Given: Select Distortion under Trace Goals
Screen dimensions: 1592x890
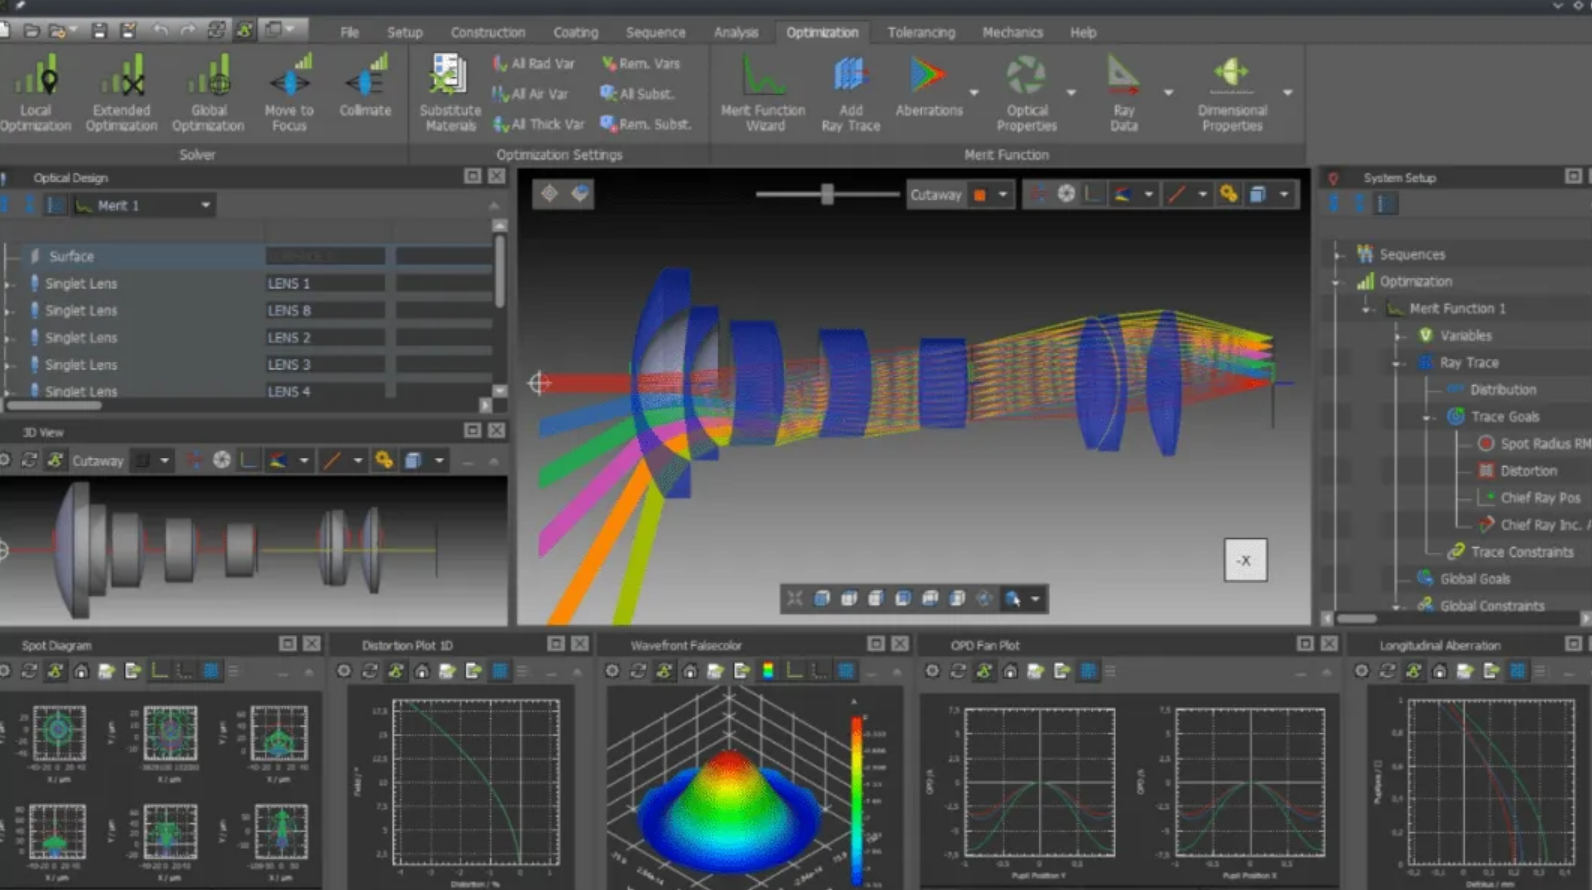Looking at the screenshot, I should pyautogui.click(x=1518, y=471).
